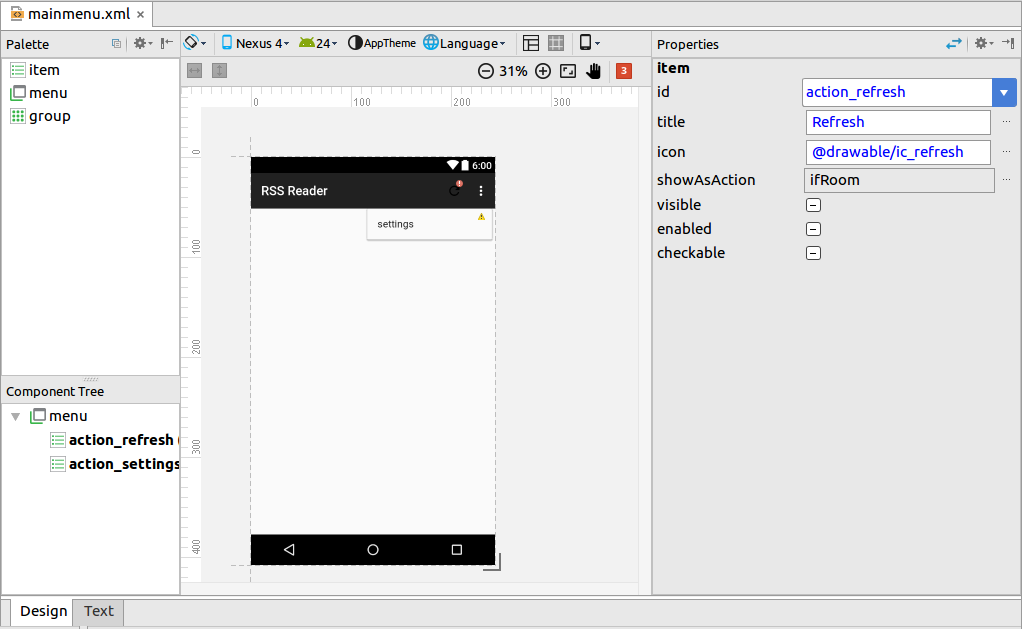Image resolution: width=1022 pixels, height=629 pixels.
Task: Open the showAsAction ellipsis button
Action: tap(1006, 180)
